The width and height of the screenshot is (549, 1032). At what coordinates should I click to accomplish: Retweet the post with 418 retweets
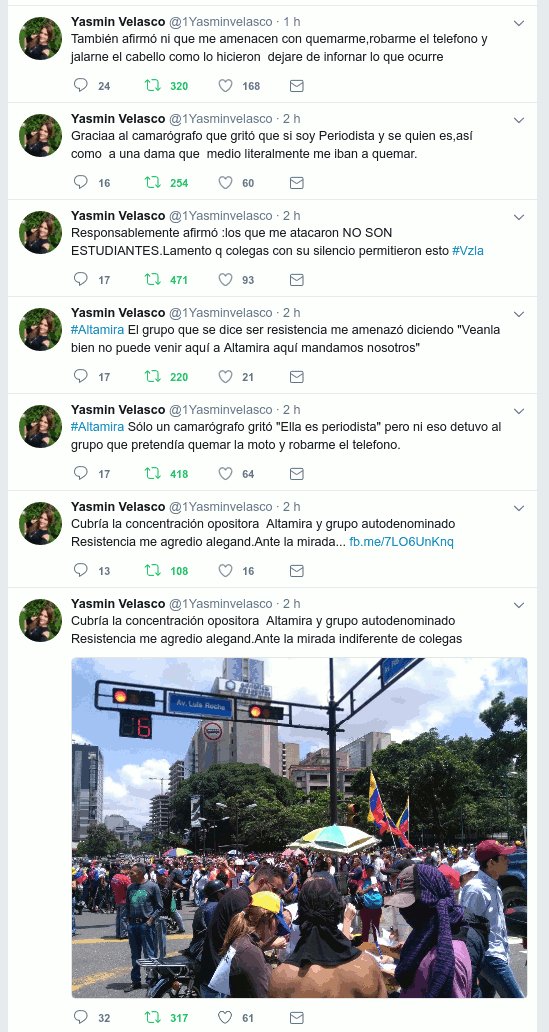(x=153, y=473)
